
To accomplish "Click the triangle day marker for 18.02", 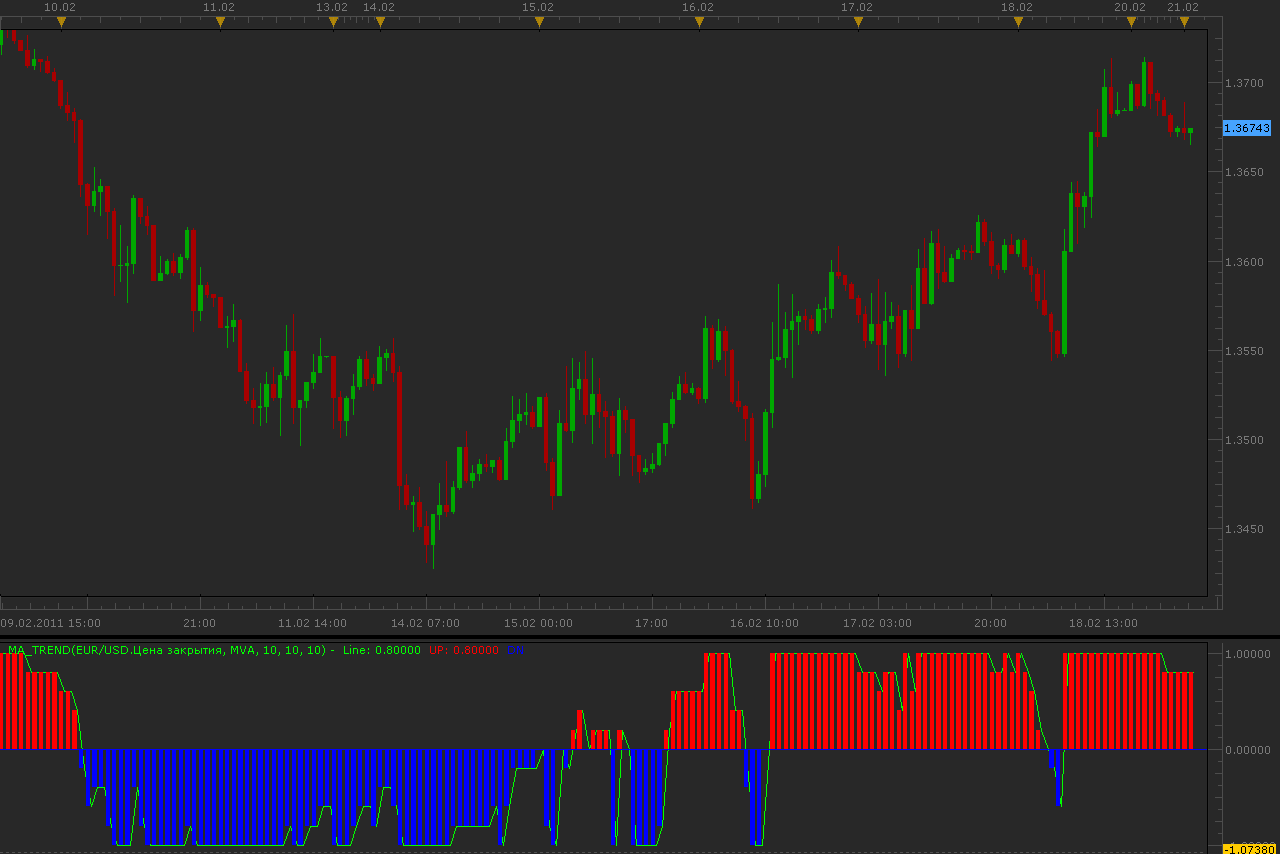I will click(x=1018, y=22).
